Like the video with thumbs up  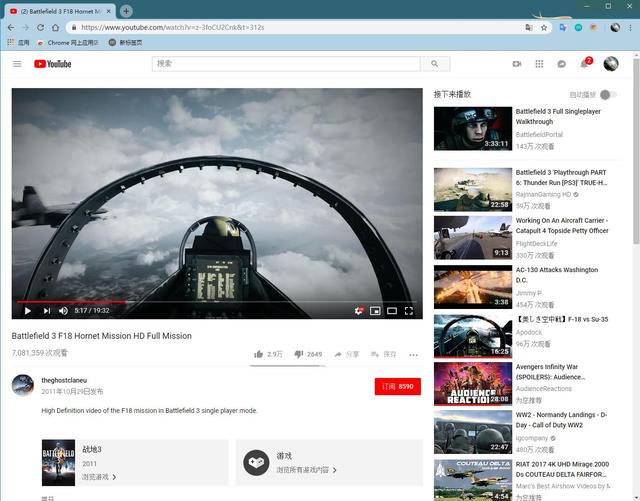click(x=268, y=354)
